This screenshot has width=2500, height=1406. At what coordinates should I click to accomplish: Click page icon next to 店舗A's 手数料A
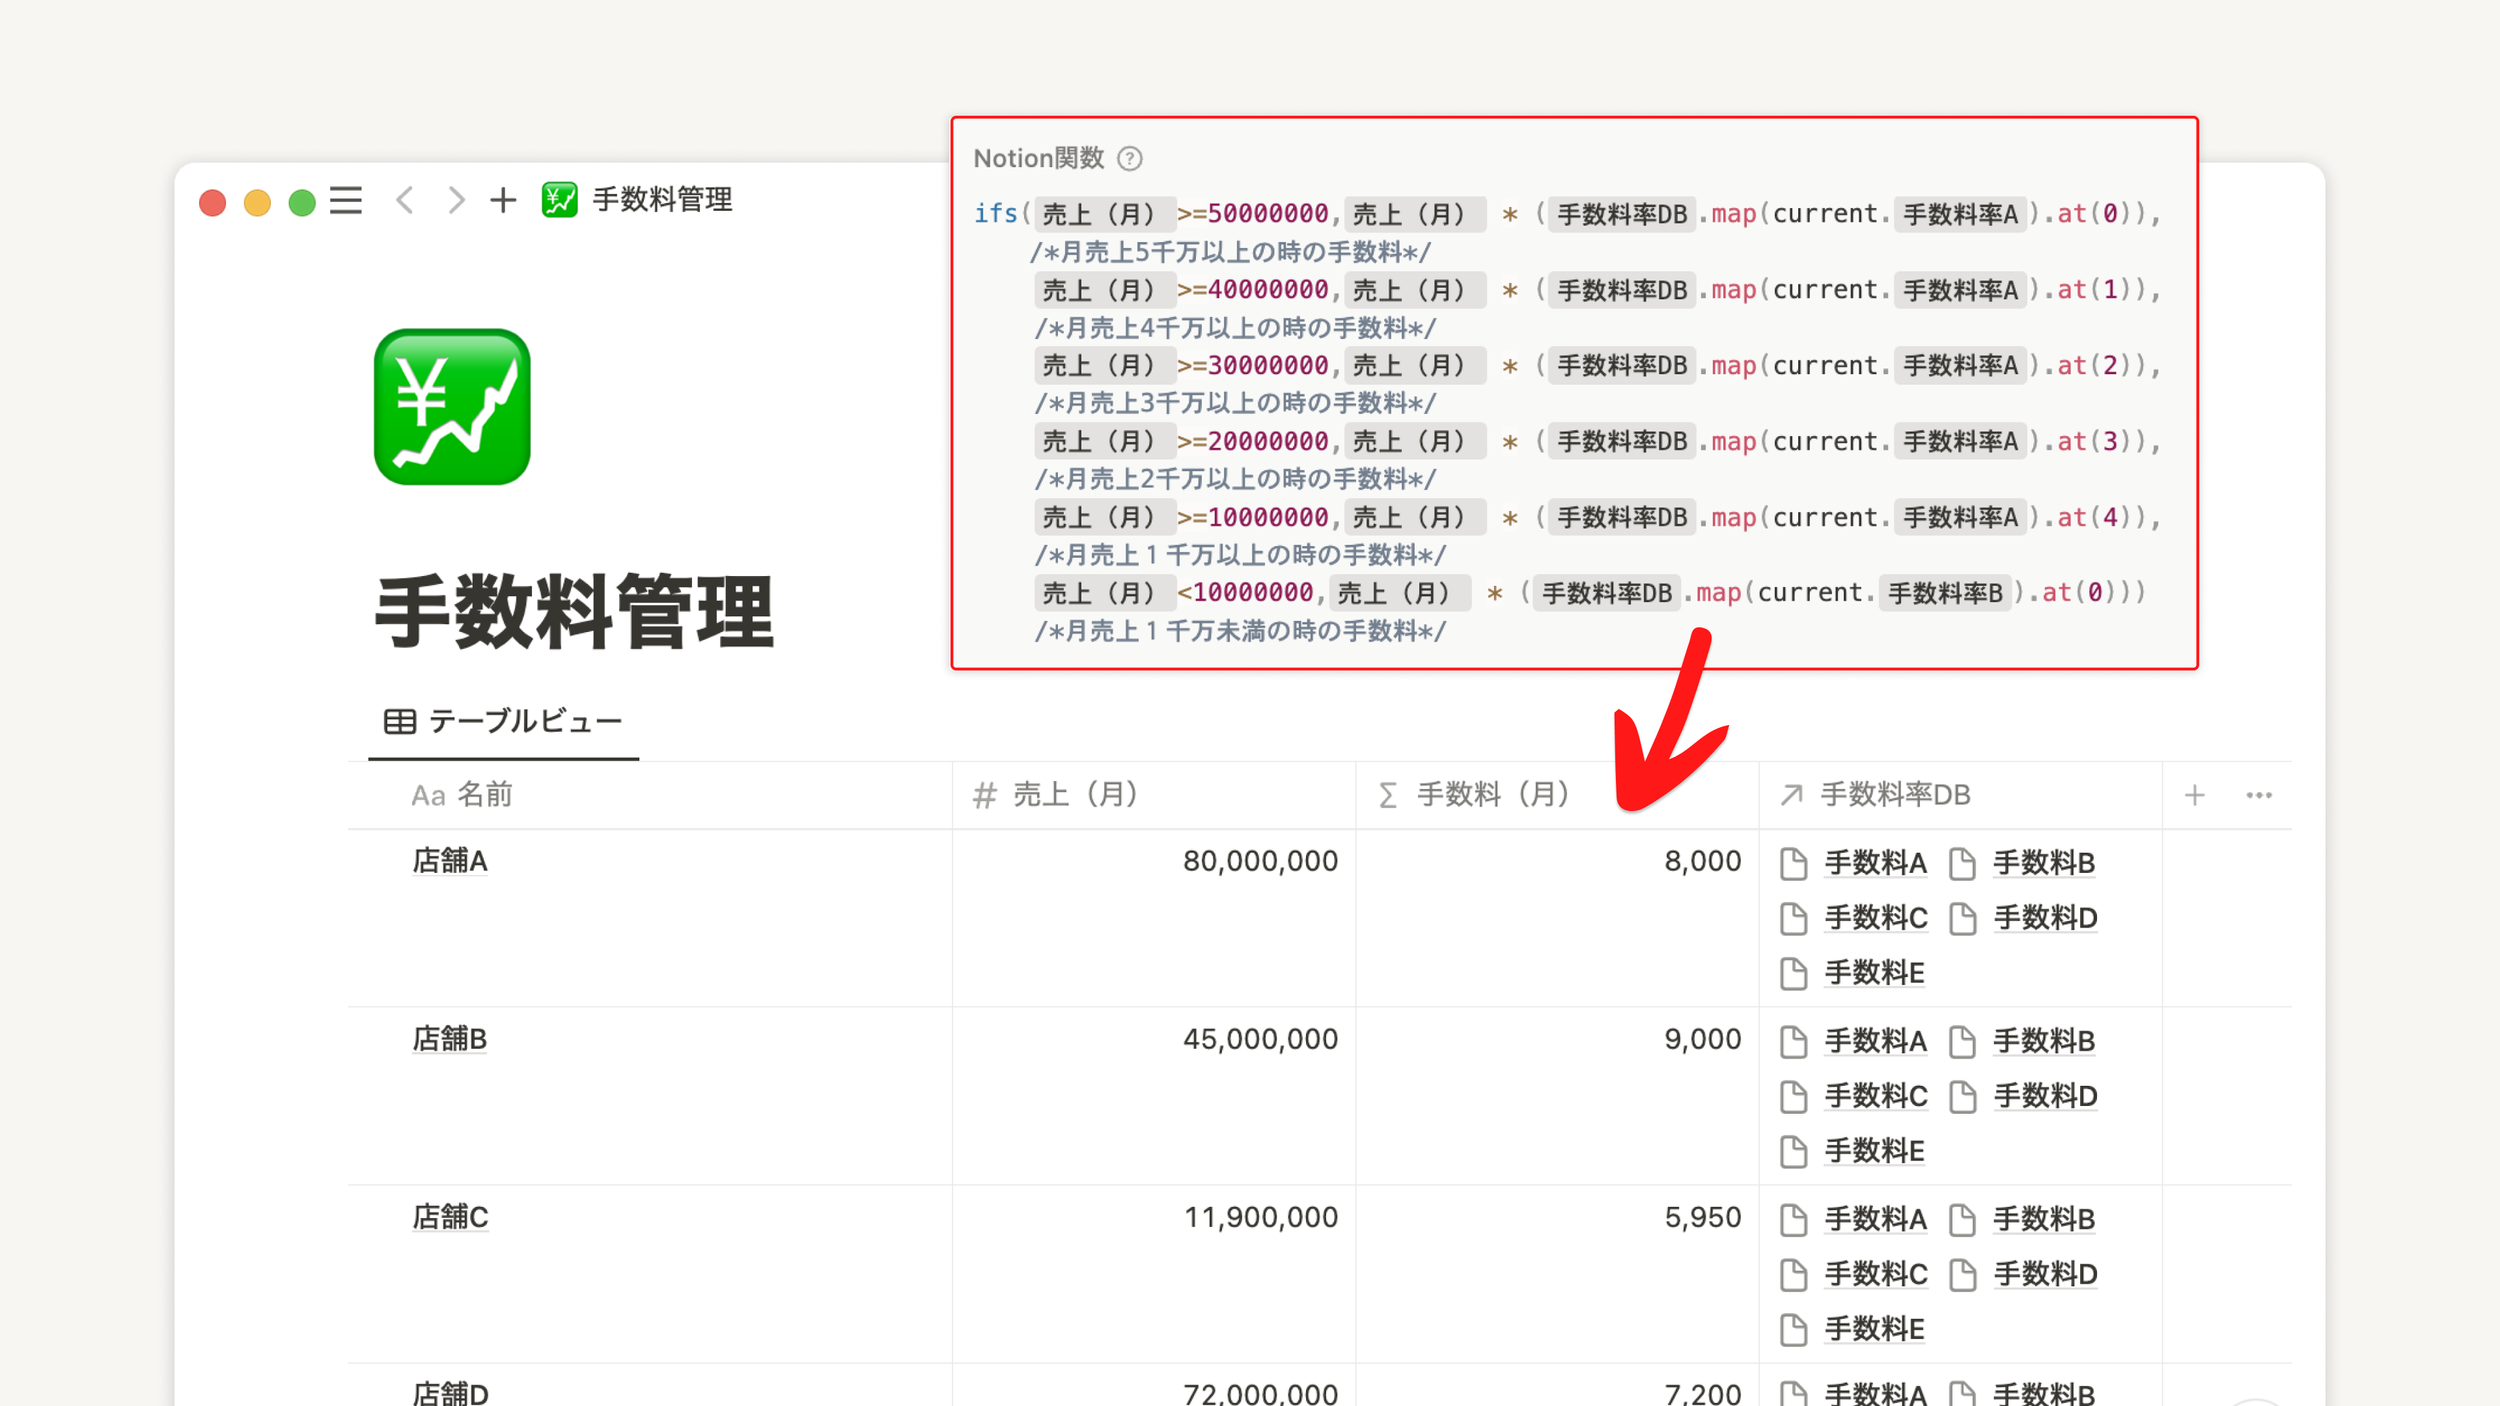click(x=1793, y=863)
